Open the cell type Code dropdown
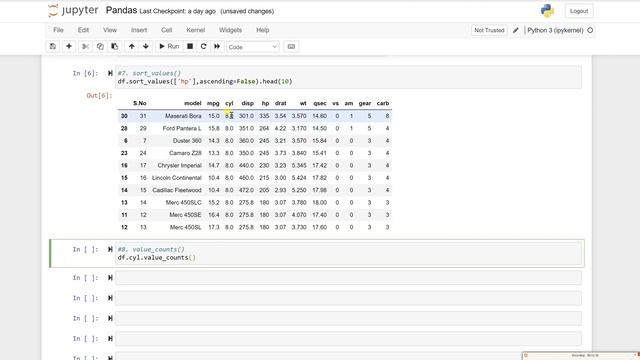The height and width of the screenshot is (360, 640). click(253, 47)
